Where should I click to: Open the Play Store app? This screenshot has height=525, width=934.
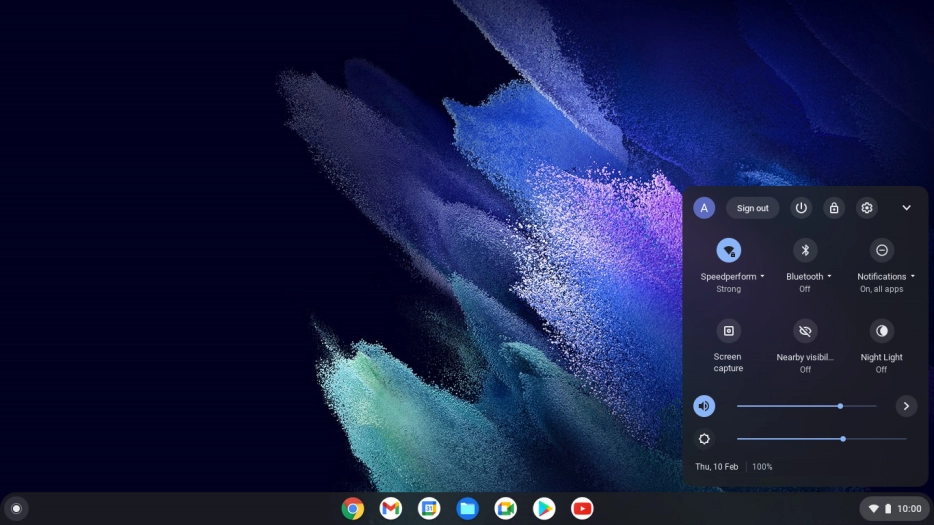(x=544, y=509)
